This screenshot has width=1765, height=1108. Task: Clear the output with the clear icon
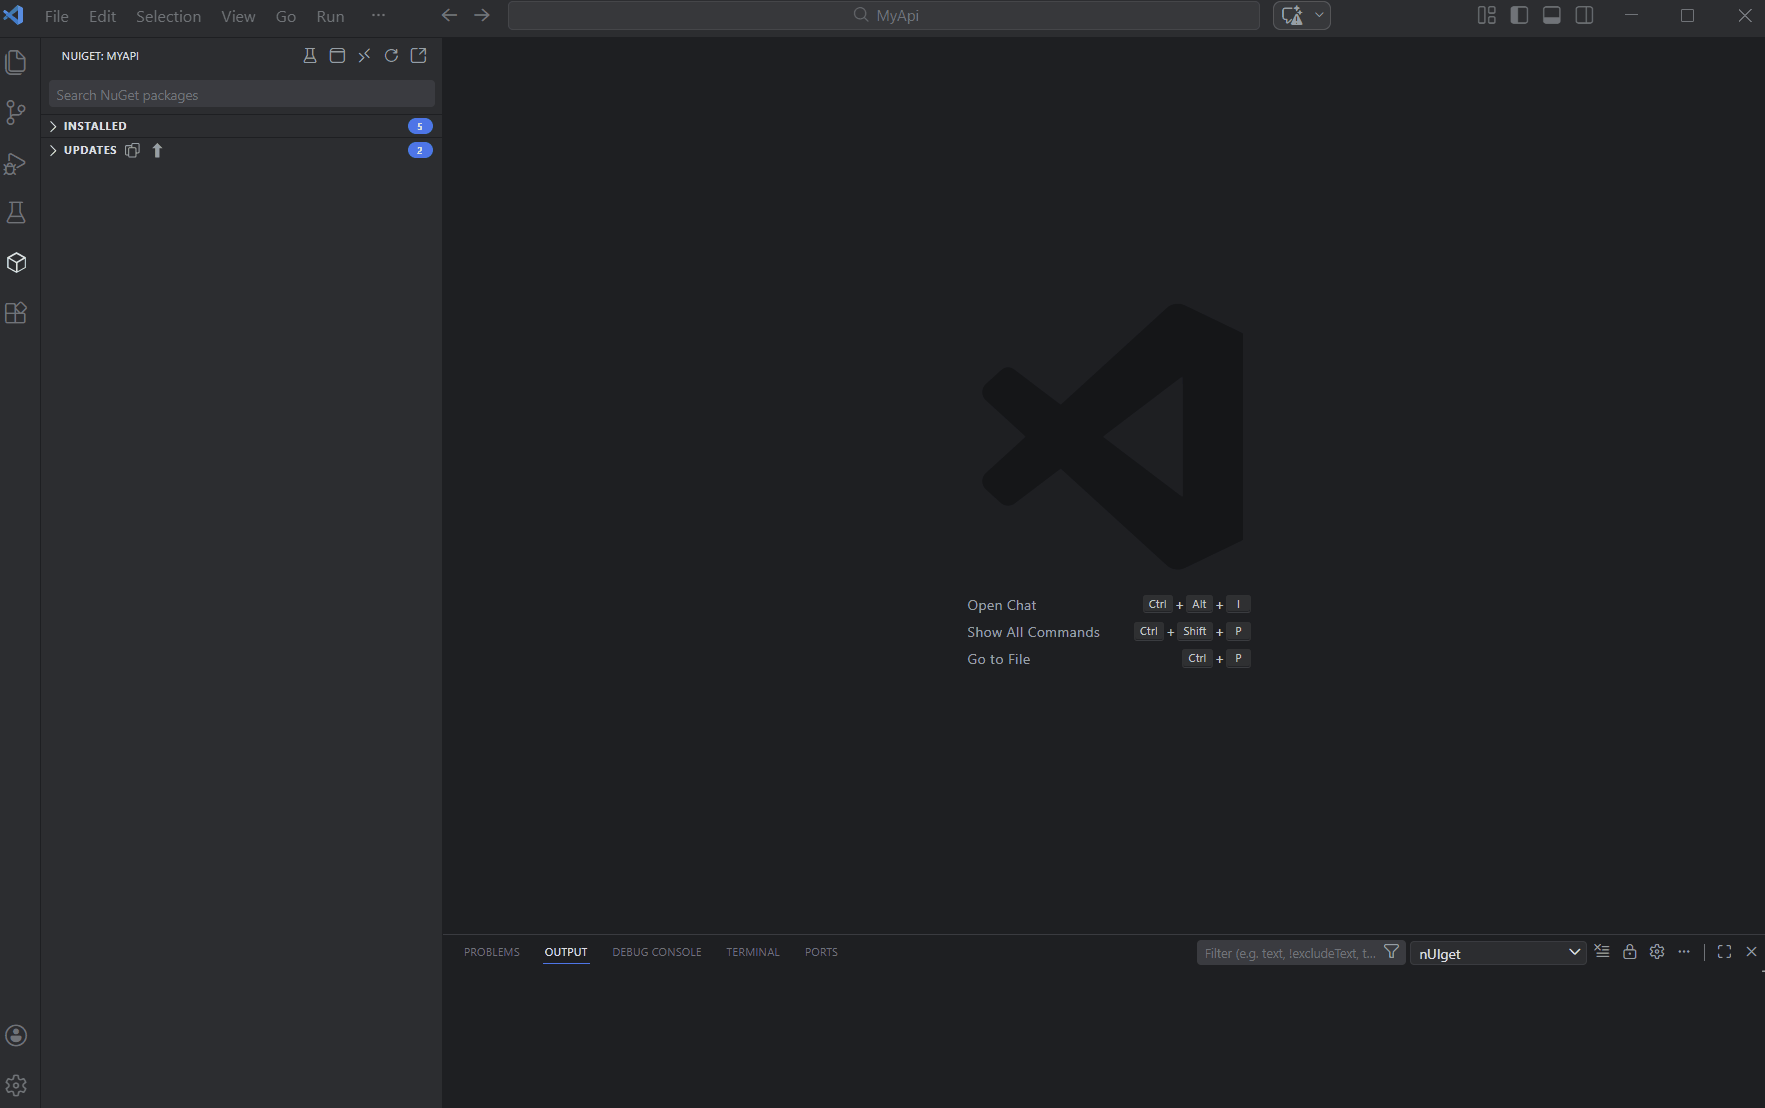point(1602,952)
